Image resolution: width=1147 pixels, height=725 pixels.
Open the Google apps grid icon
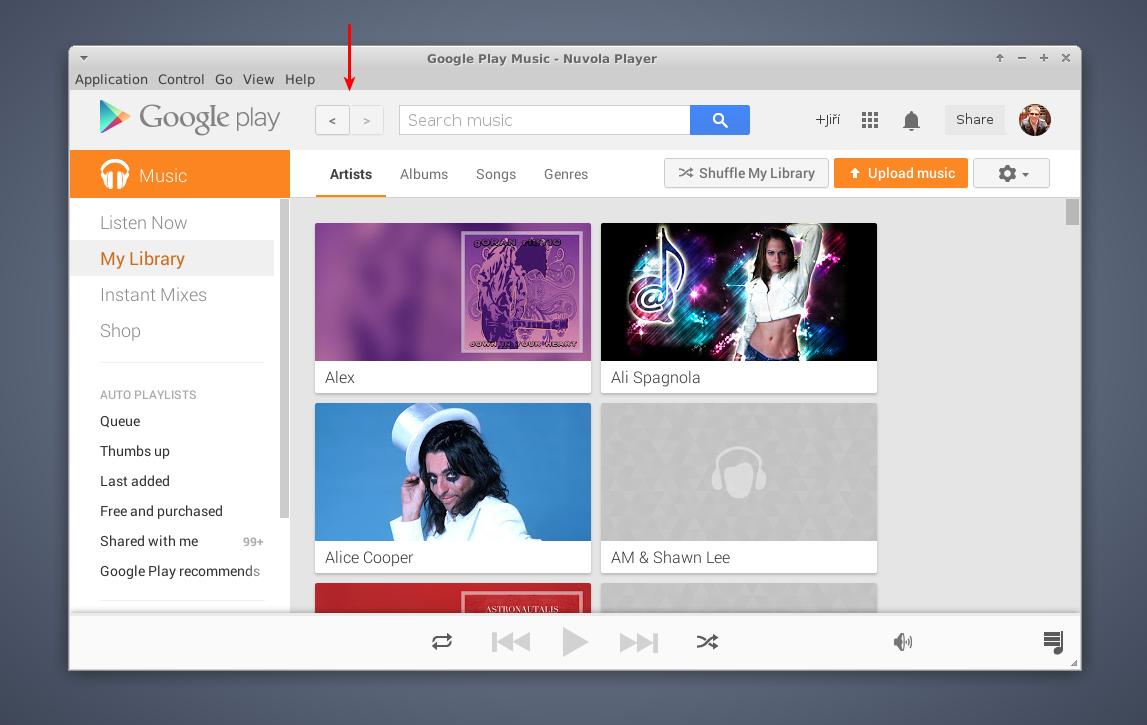[x=870, y=120]
